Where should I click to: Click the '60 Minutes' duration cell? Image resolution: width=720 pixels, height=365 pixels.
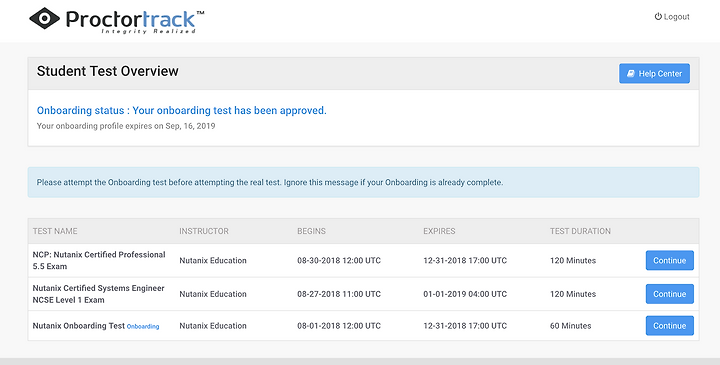coord(571,326)
